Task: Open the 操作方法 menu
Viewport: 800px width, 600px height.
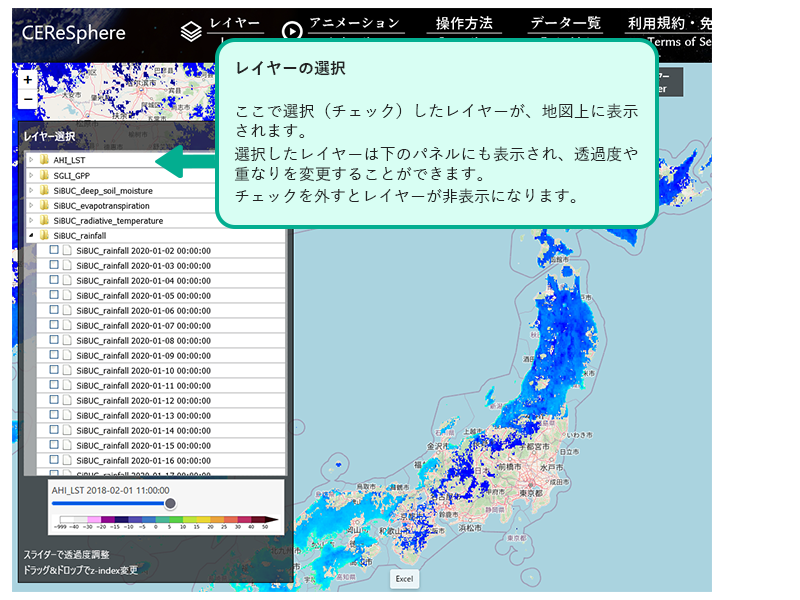Action: (x=464, y=24)
